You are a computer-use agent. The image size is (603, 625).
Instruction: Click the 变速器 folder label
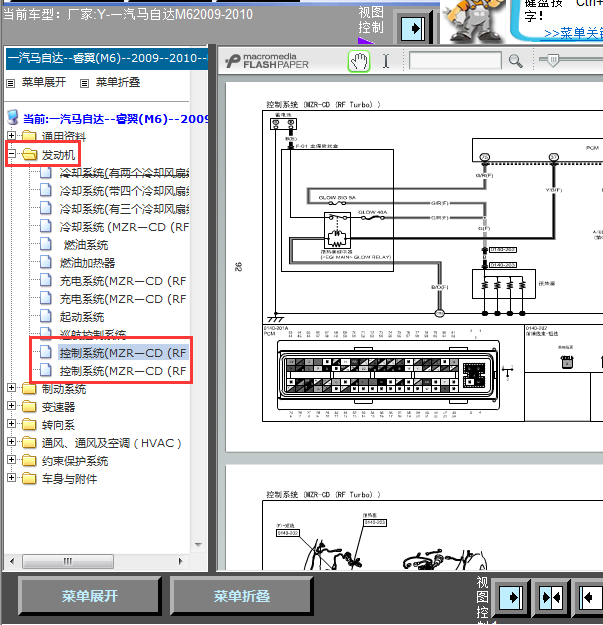58,407
